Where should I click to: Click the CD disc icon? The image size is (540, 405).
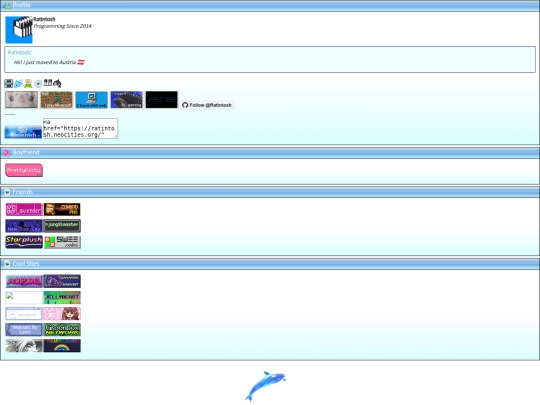[38, 83]
